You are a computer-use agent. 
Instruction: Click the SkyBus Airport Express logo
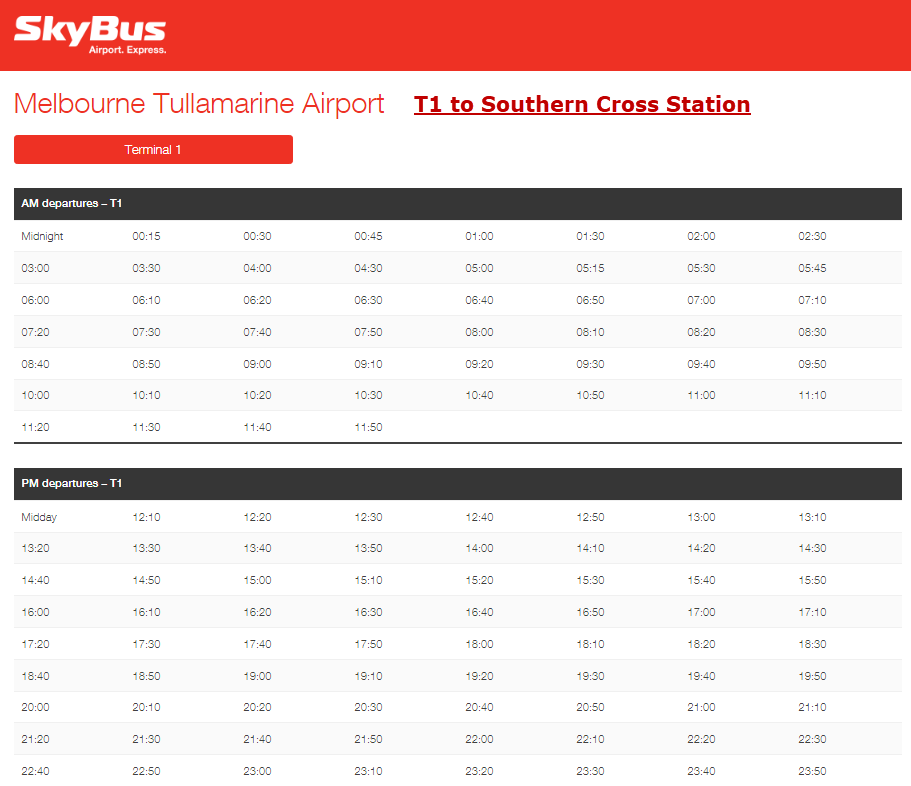(90, 35)
